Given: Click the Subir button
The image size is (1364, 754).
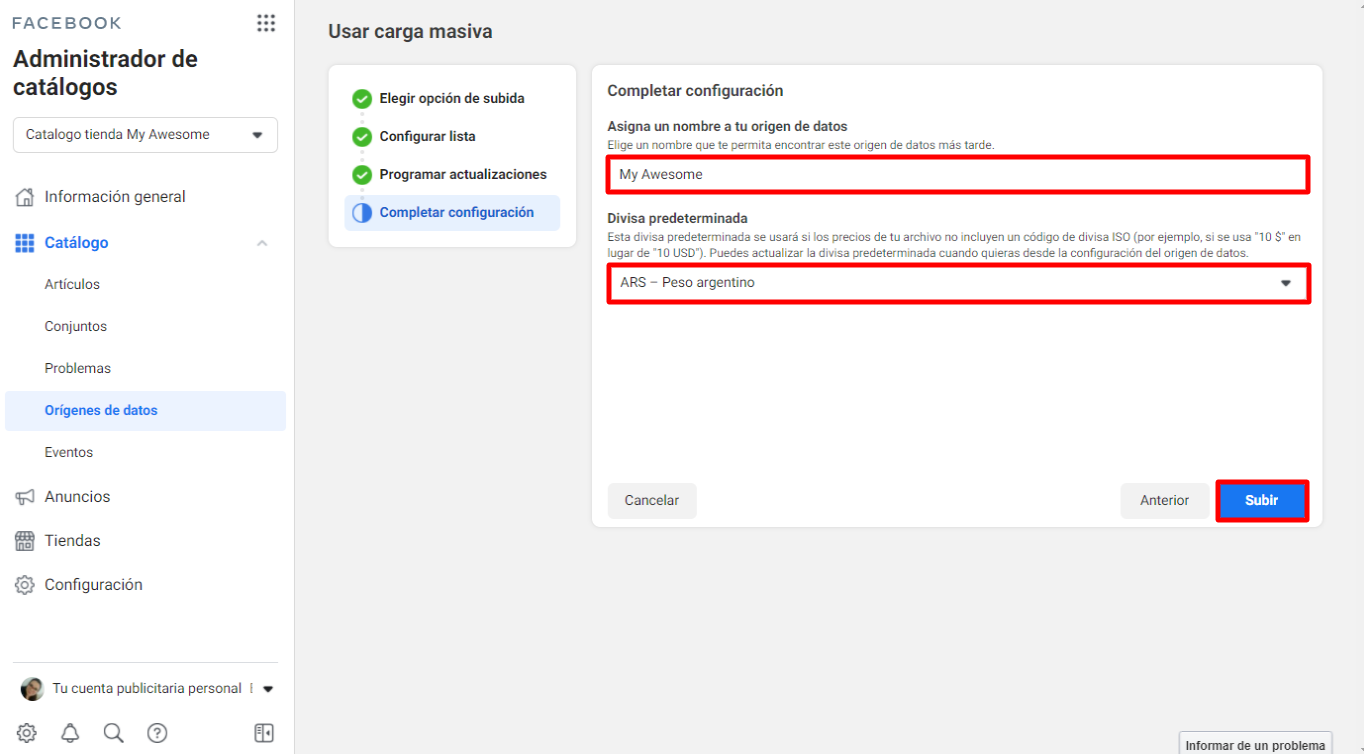Looking at the screenshot, I should tap(1262, 501).
